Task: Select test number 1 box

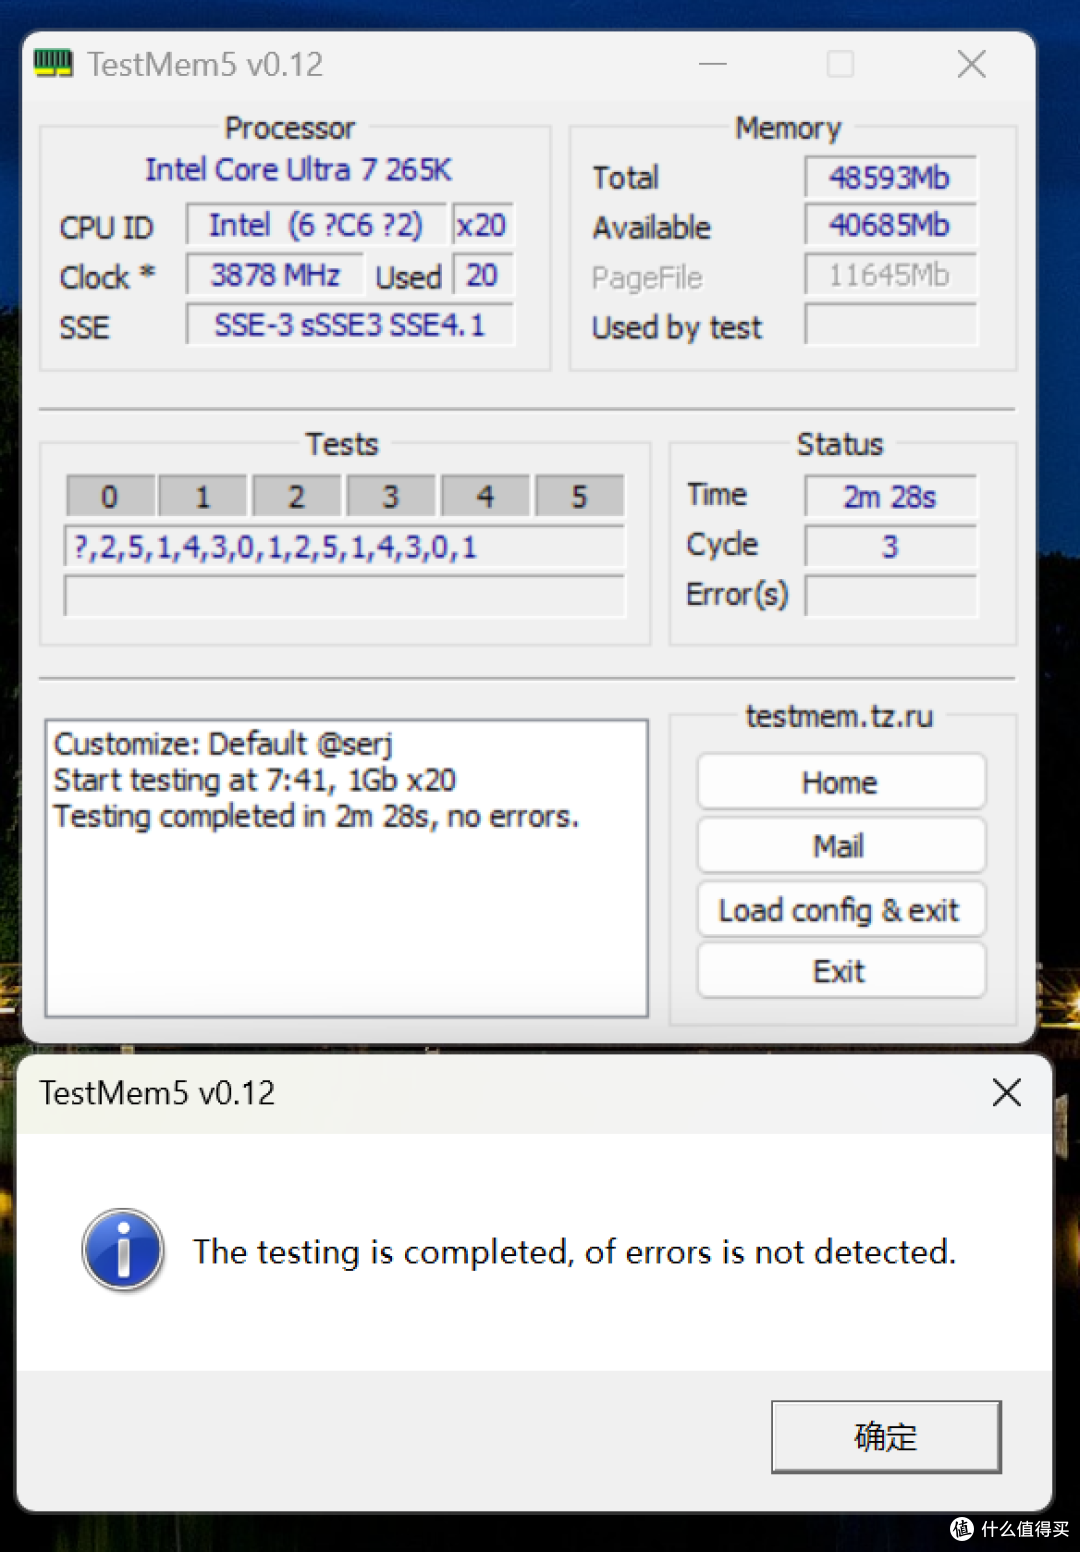Action: coord(203,496)
